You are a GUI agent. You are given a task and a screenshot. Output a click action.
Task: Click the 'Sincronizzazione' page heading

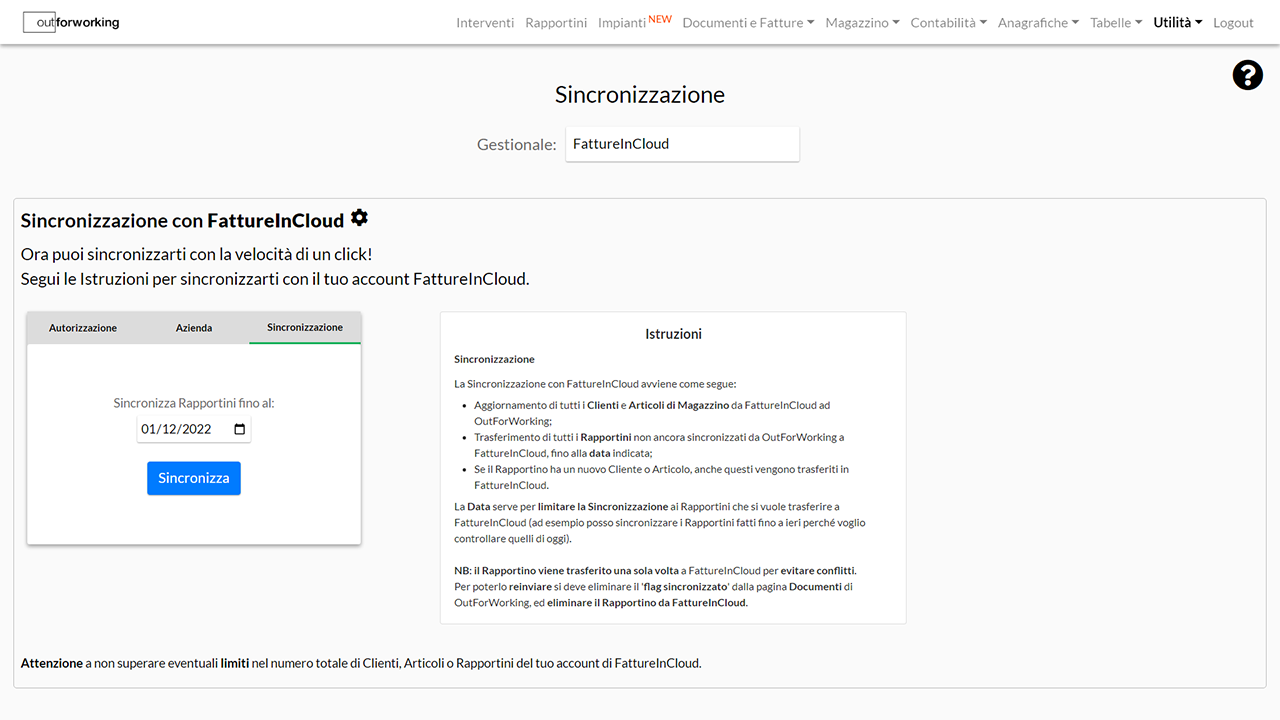point(640,95)
